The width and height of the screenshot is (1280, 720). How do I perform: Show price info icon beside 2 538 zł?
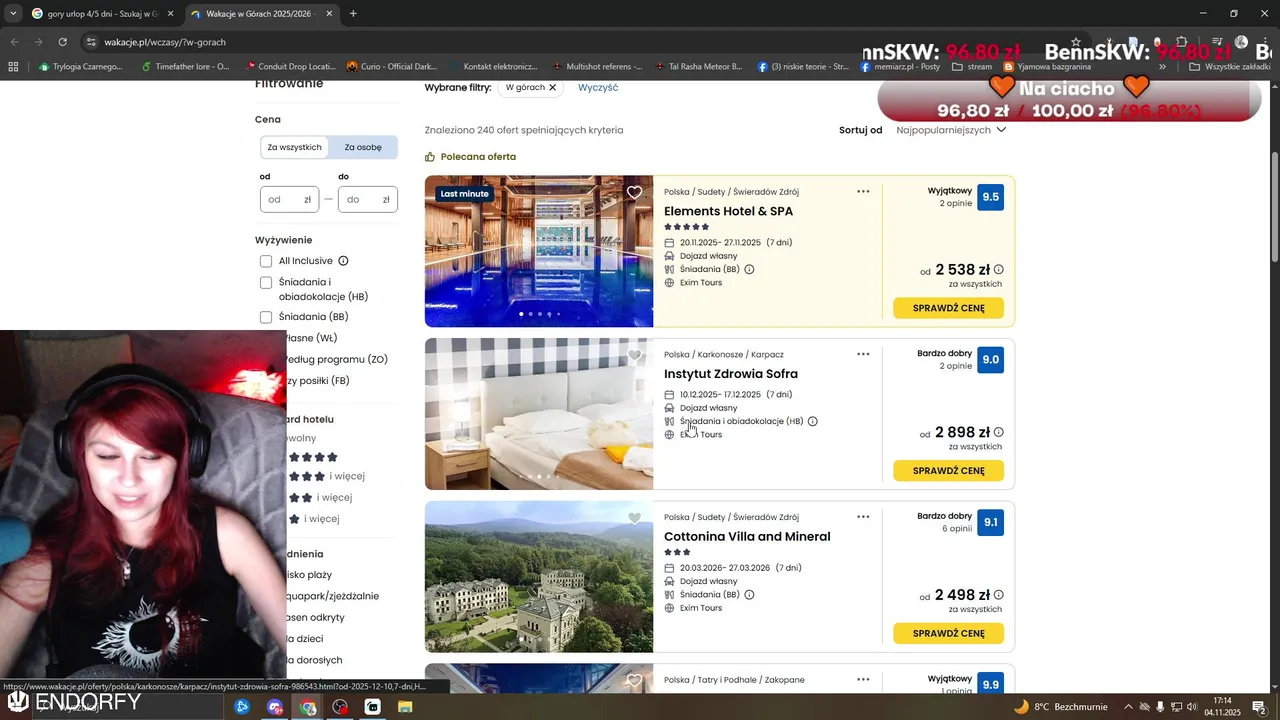click(998, 269)
